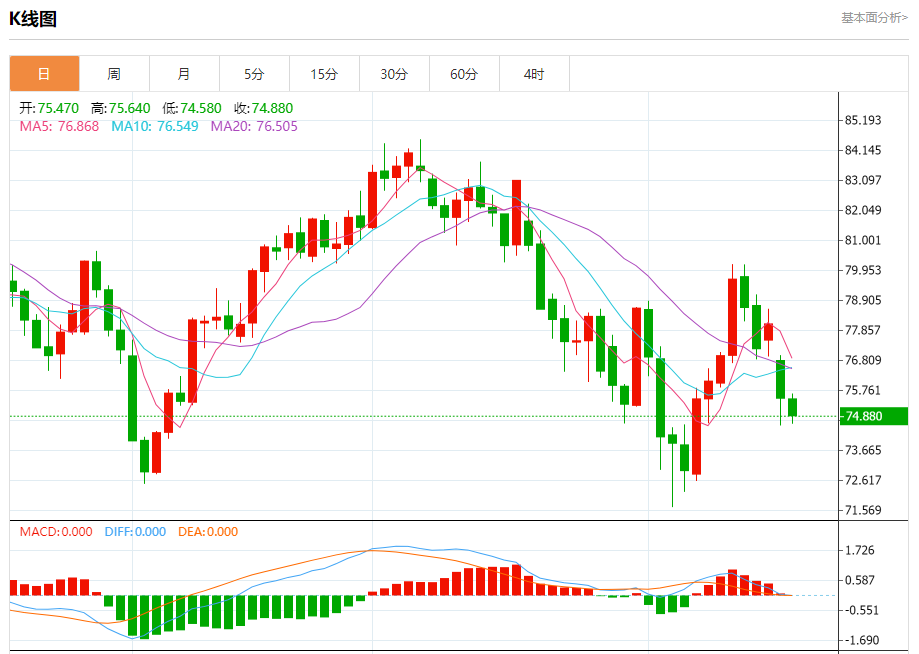919x654 pixels.
Task: Select the 30分 interval tab
Action: (394, 74)
